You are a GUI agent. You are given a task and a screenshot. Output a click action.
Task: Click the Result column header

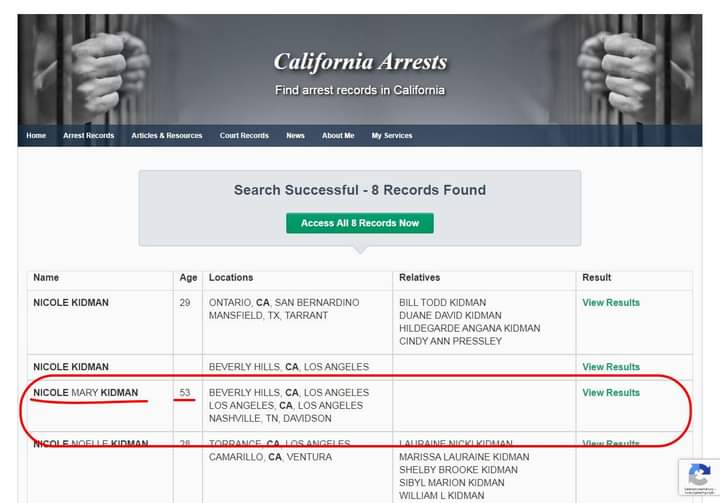596,277
